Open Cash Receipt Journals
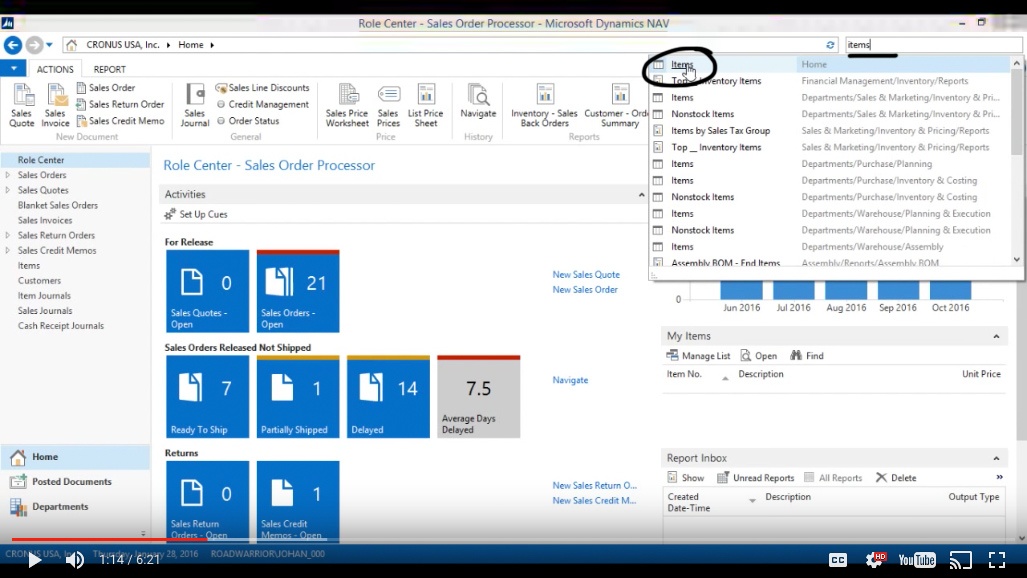This screenshot has height=578, width=1027. [60, 326]
